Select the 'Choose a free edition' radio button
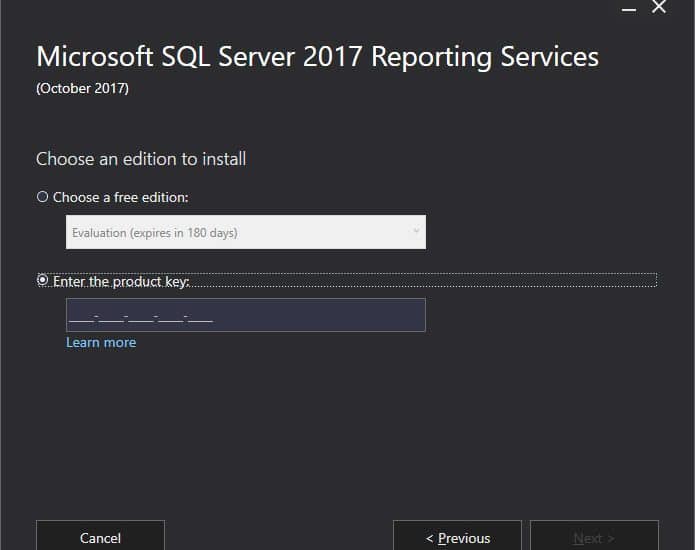This screenshot has width=695, height=550. point(42,197)
